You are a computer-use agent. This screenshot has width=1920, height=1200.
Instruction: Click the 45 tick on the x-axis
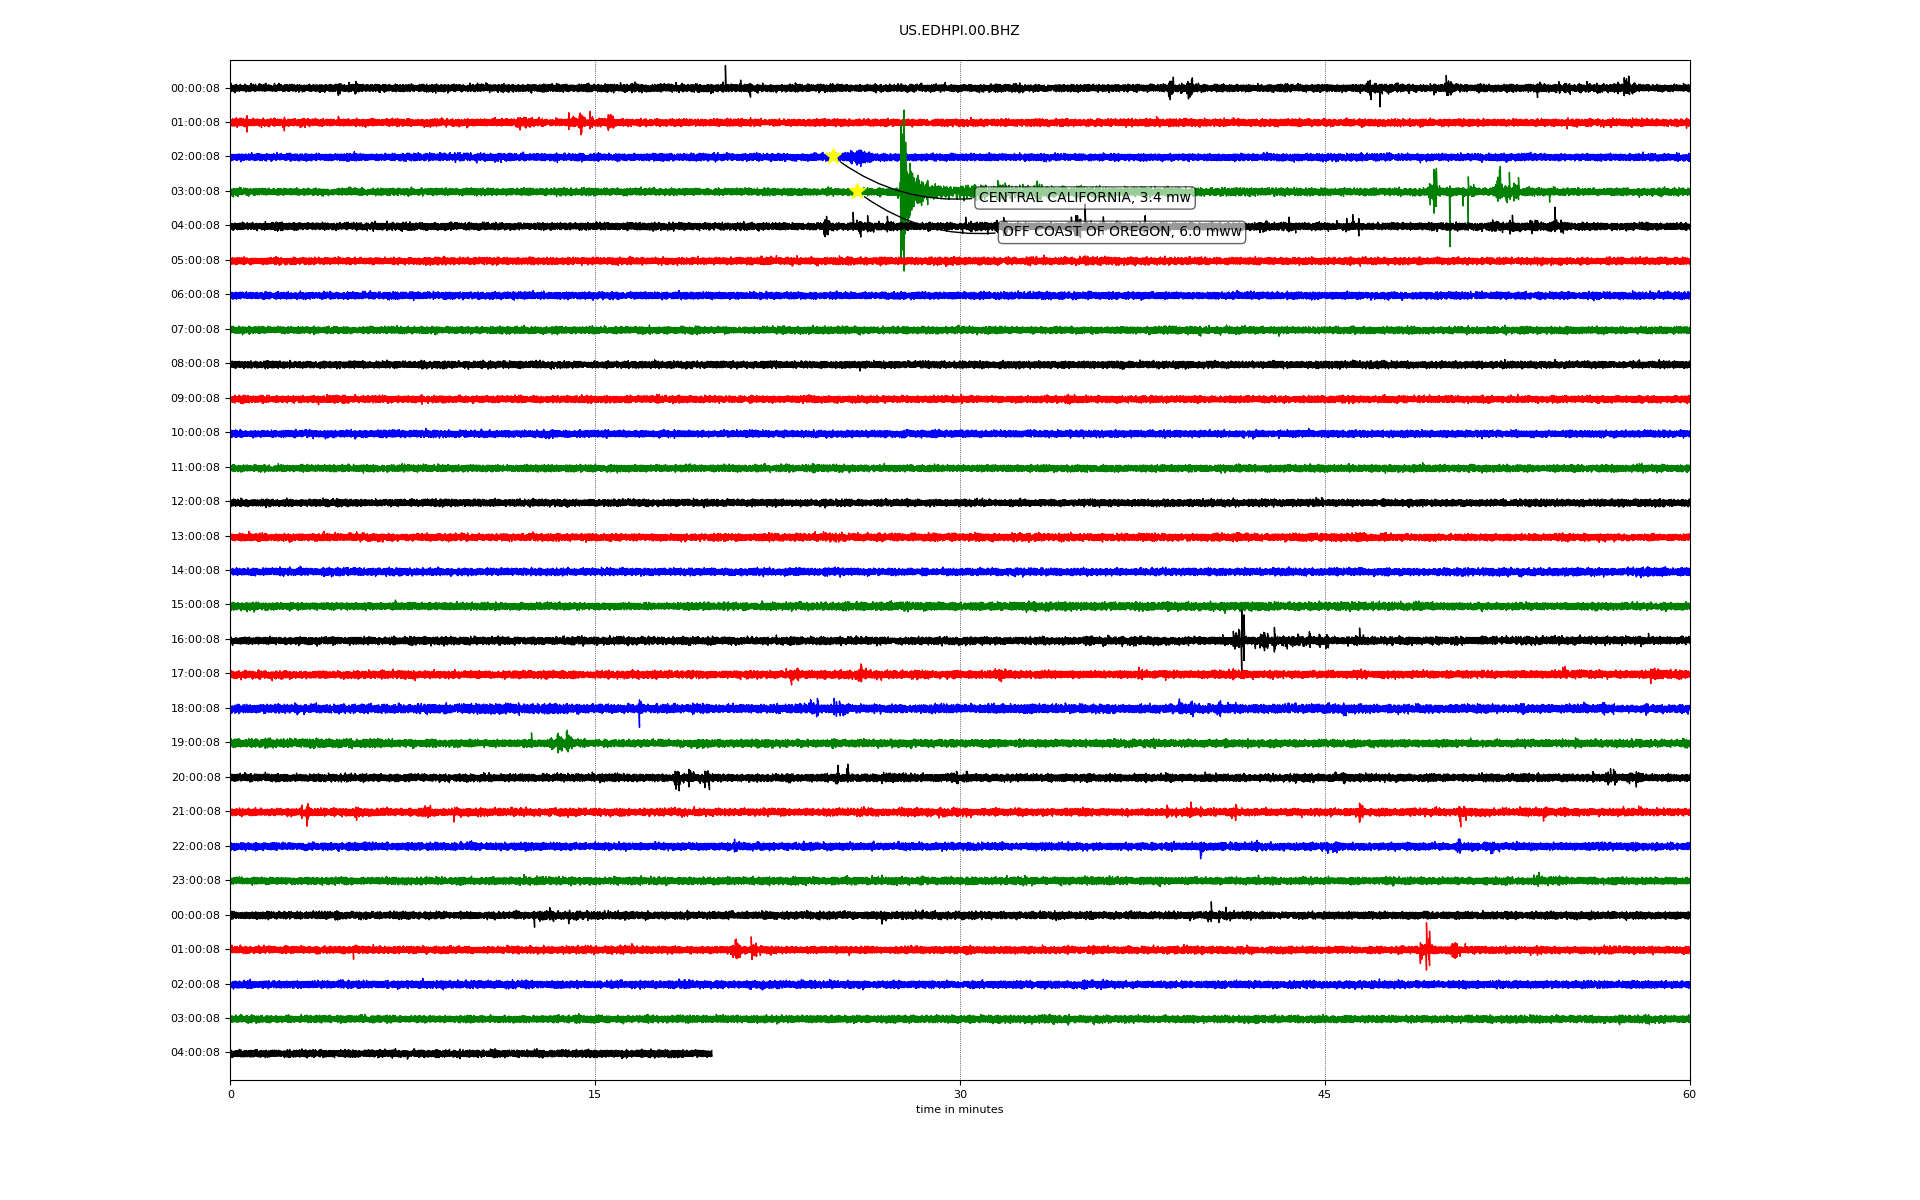(1325, 1094)
